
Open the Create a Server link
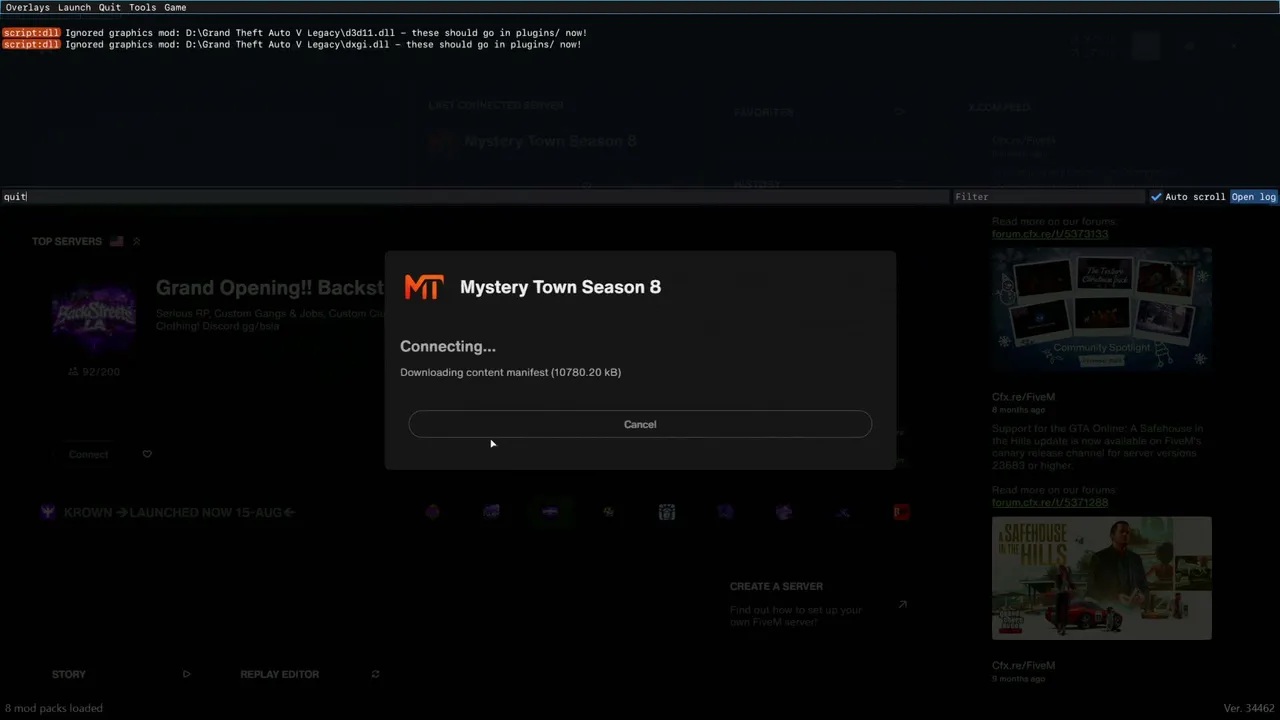pyautogui.click(x=776, y=586)
